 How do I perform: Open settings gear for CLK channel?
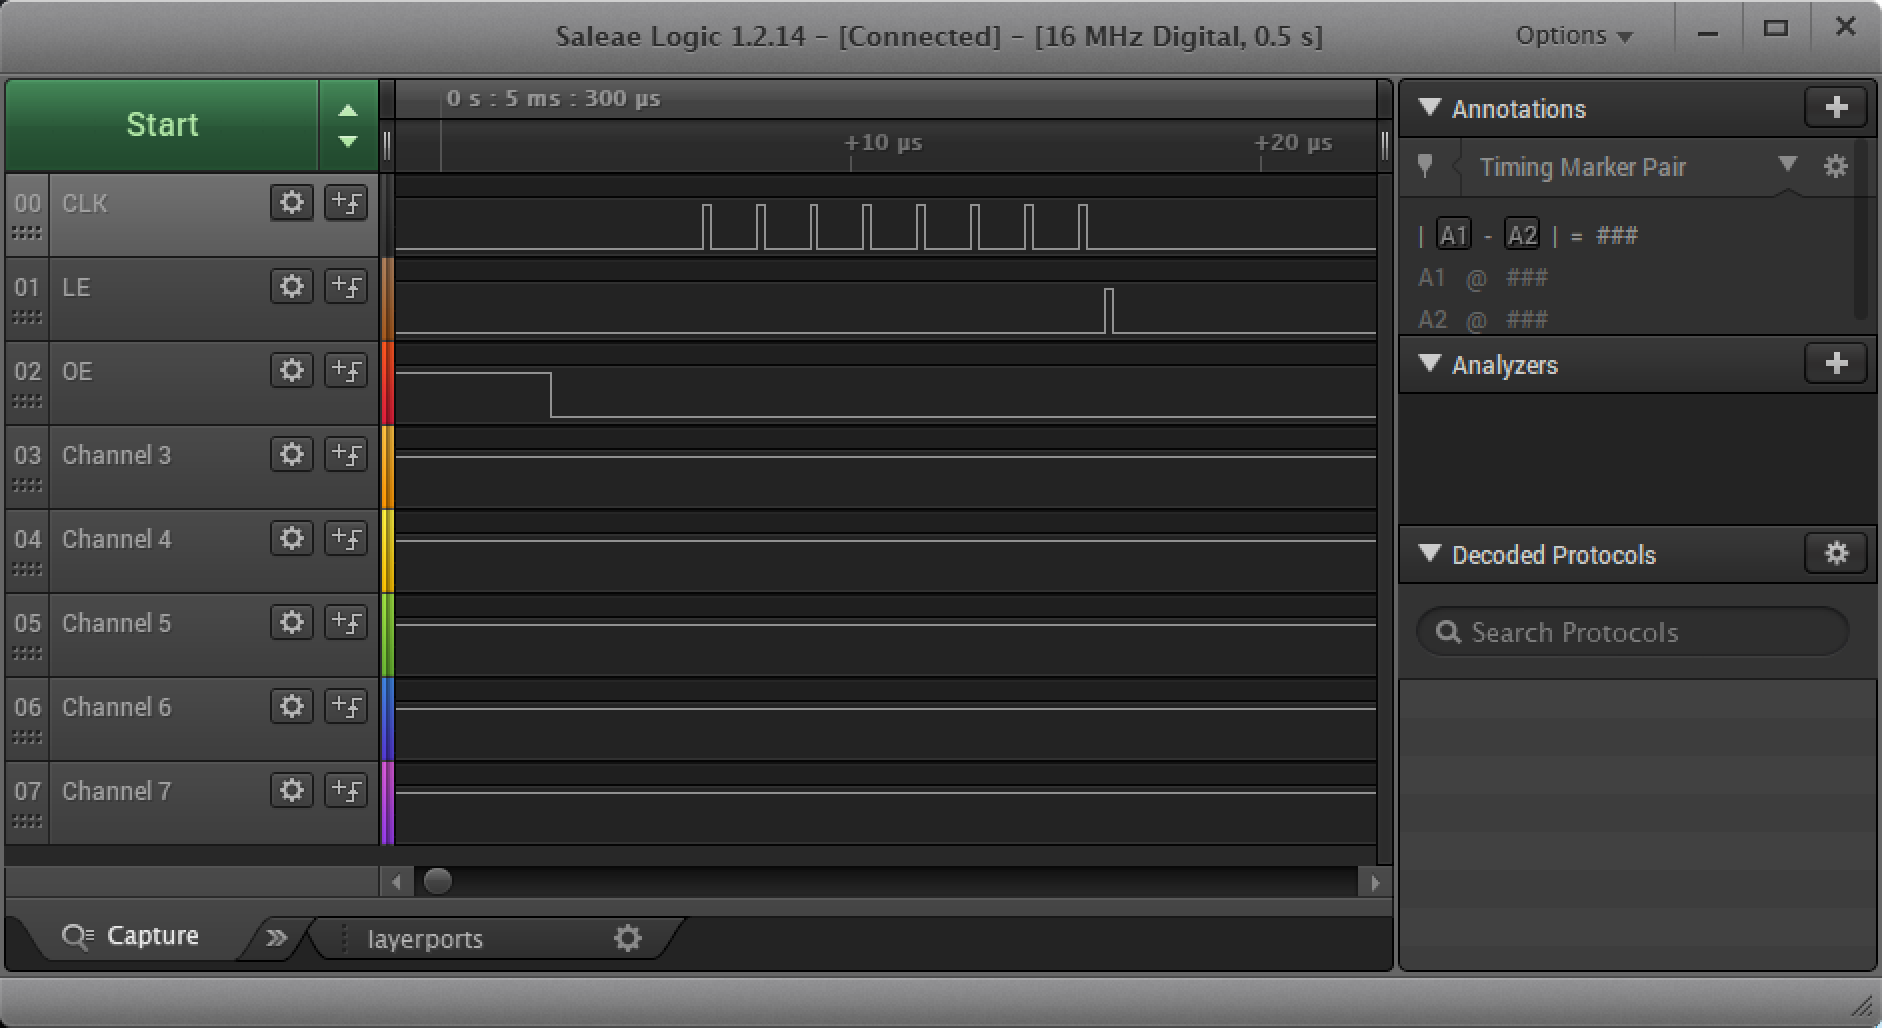[292, 203]
